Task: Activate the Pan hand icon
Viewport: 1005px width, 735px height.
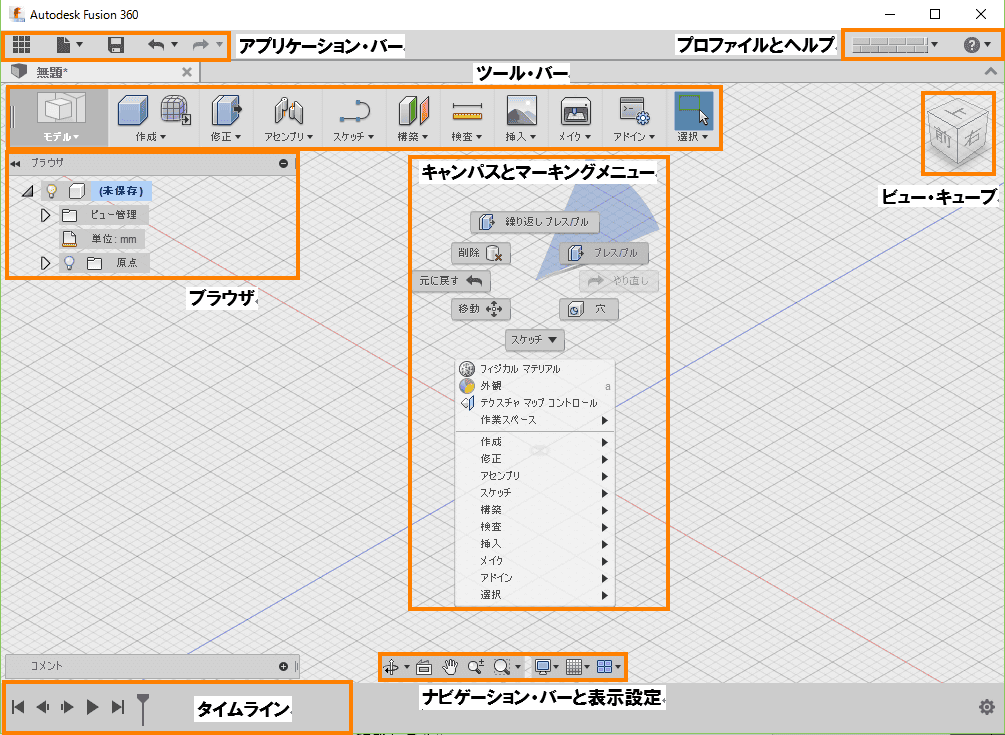Action: [x=451, y=666]
